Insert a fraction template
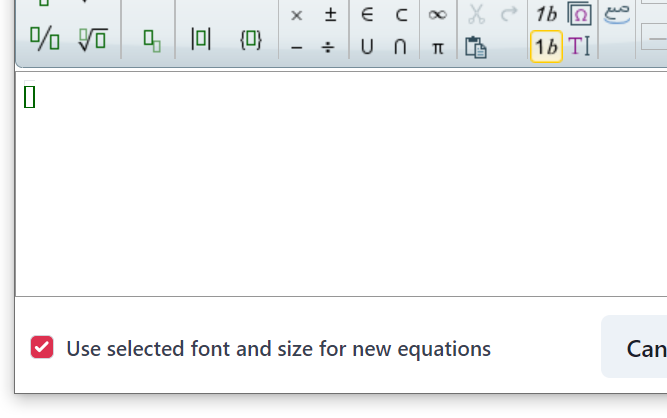Image resolution: width=667 pixels, height=418 pixels. 44,41
